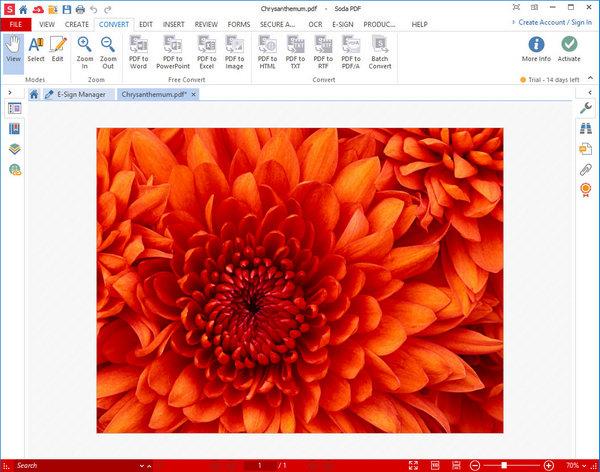
Task: Convert using PDF to Excel
Action: [207, 53]
